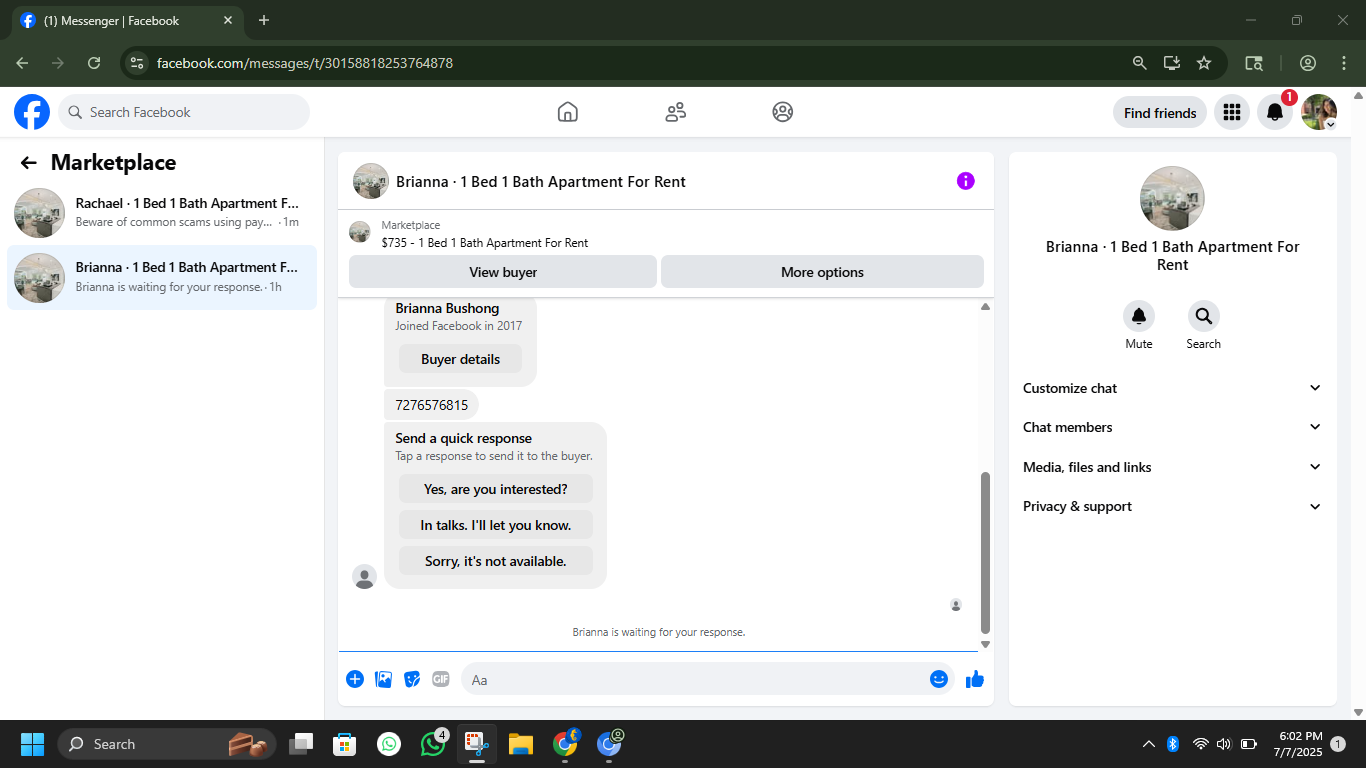Screen dimensions: 1366x768
Task: Click the large listing photo in right panel
Action: [x=1173, y=198]
